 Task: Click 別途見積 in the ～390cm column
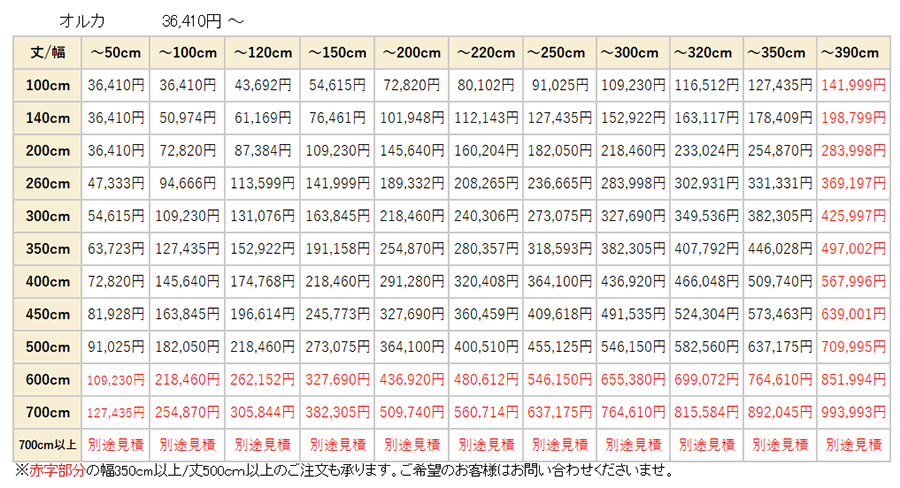[x=854, y=443]
